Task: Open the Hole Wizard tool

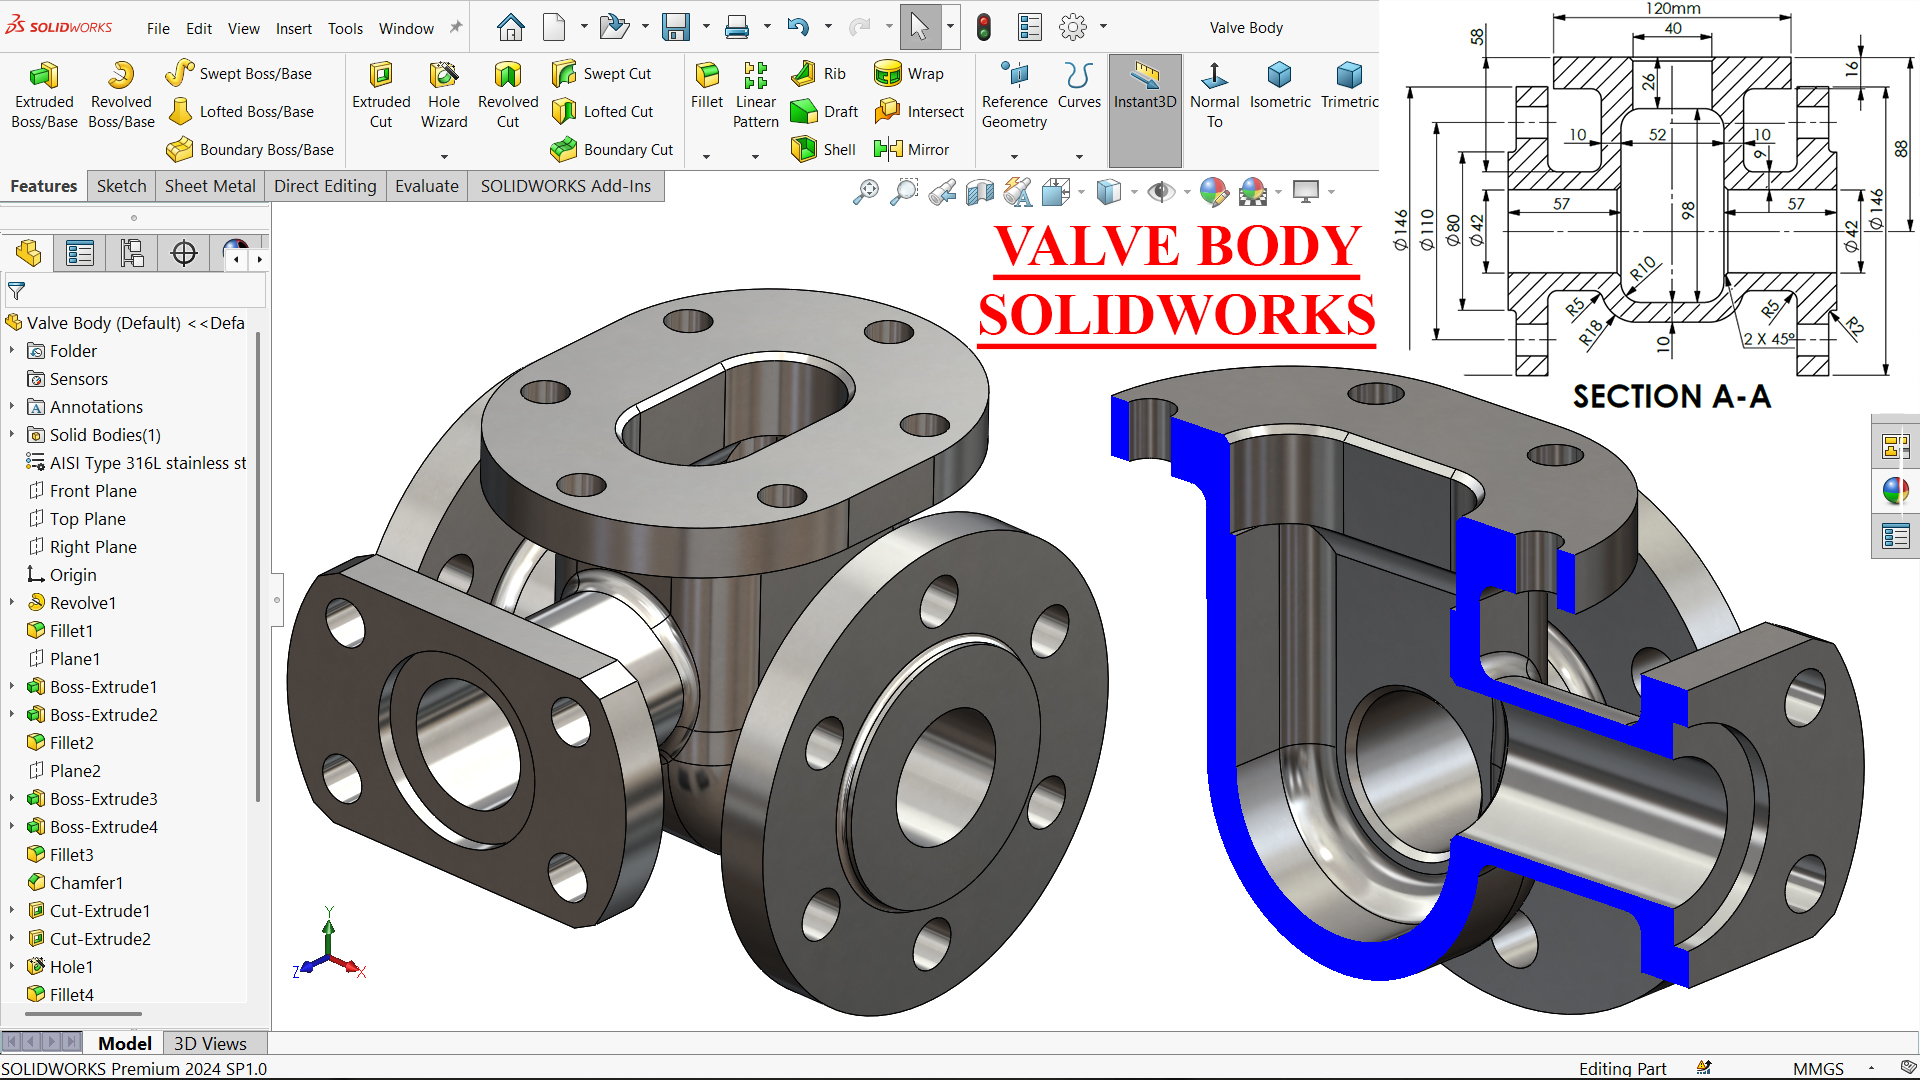Action: [444, 95]
